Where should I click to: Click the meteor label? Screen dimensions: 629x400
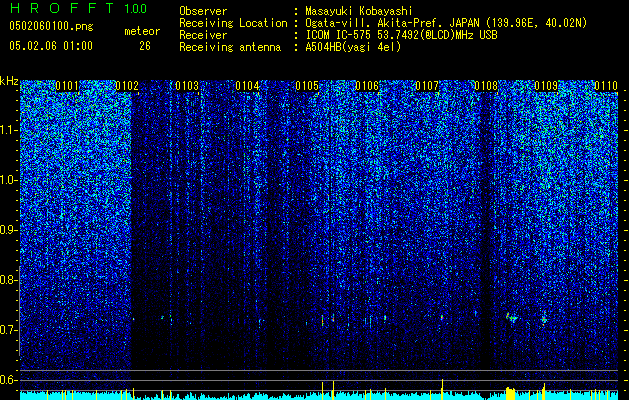point(142,31)
